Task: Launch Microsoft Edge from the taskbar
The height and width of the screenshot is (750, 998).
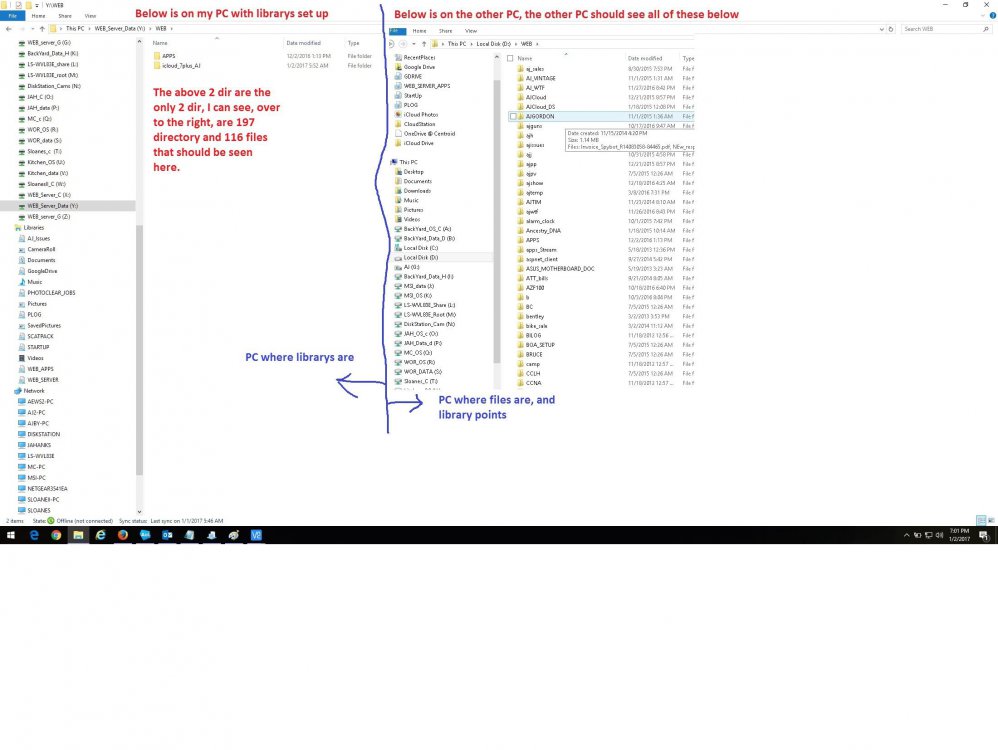Action: coord(34,535)
